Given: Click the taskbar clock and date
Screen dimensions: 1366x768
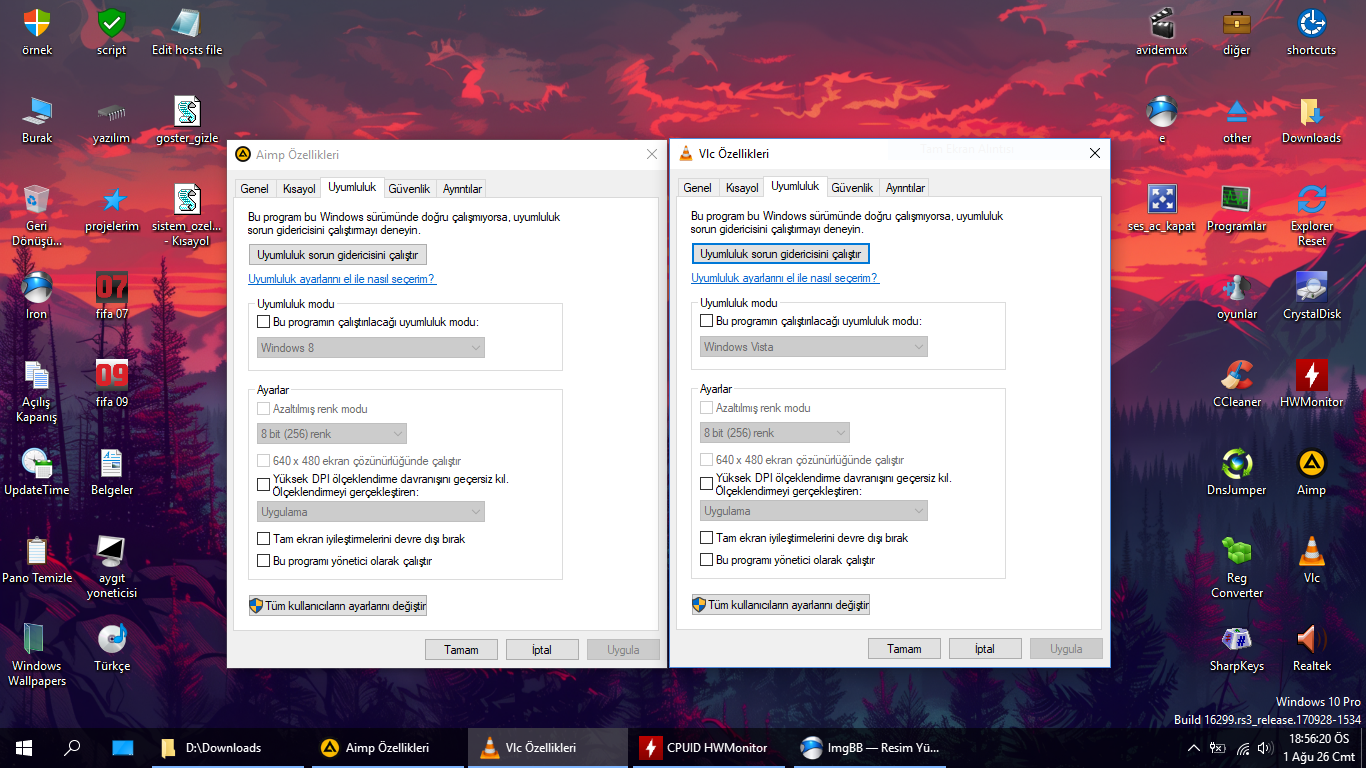Looking at the screenshot, I should 1319,747.
